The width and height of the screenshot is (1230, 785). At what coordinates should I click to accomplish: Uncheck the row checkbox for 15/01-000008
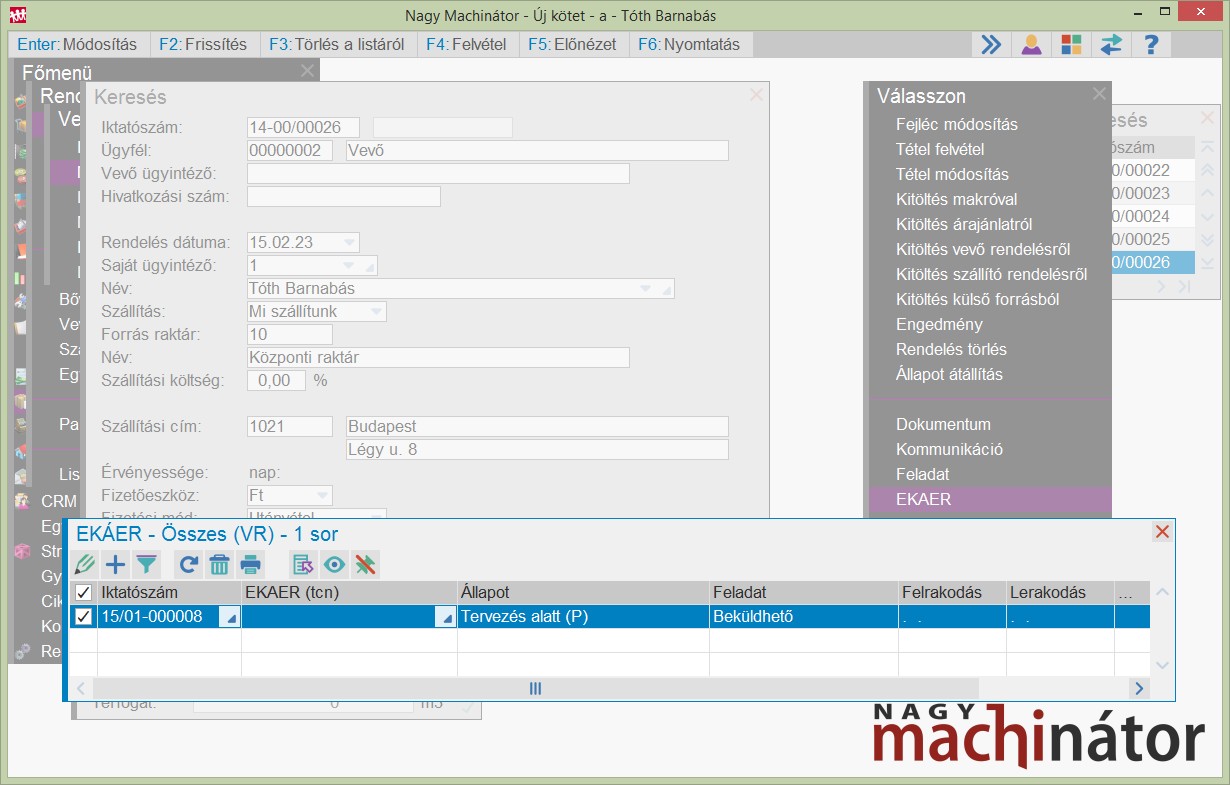coord(84,617)
